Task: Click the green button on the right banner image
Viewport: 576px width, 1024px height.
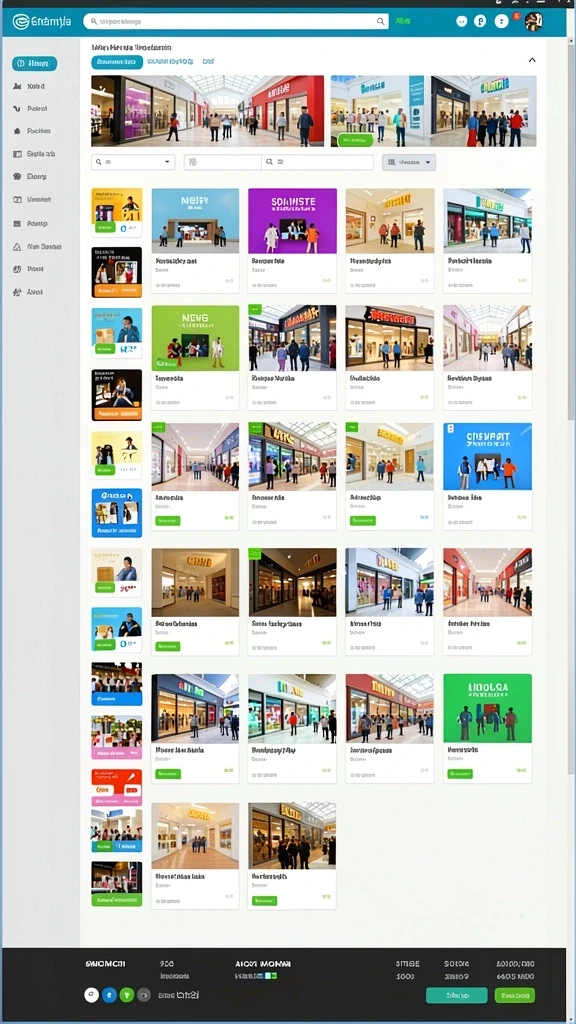Action: (x=355, y=139)
